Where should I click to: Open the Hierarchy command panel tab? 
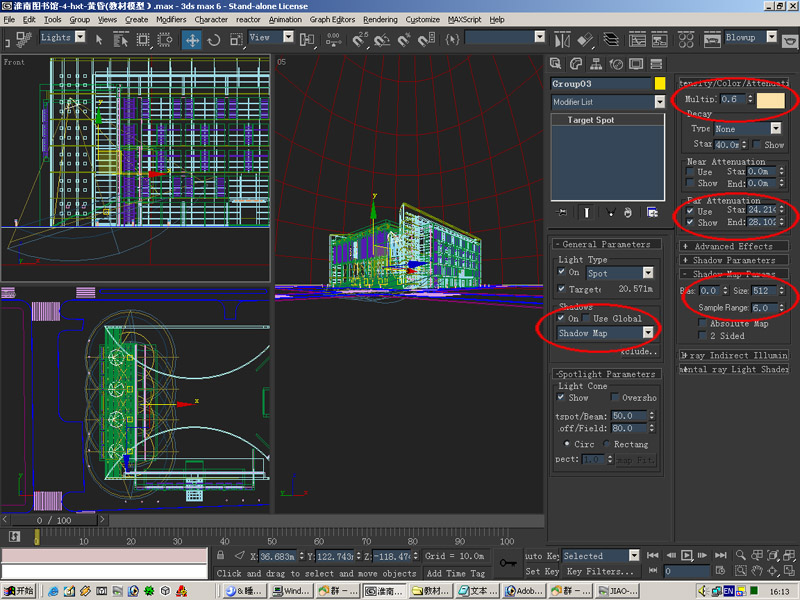coord(596,64)
